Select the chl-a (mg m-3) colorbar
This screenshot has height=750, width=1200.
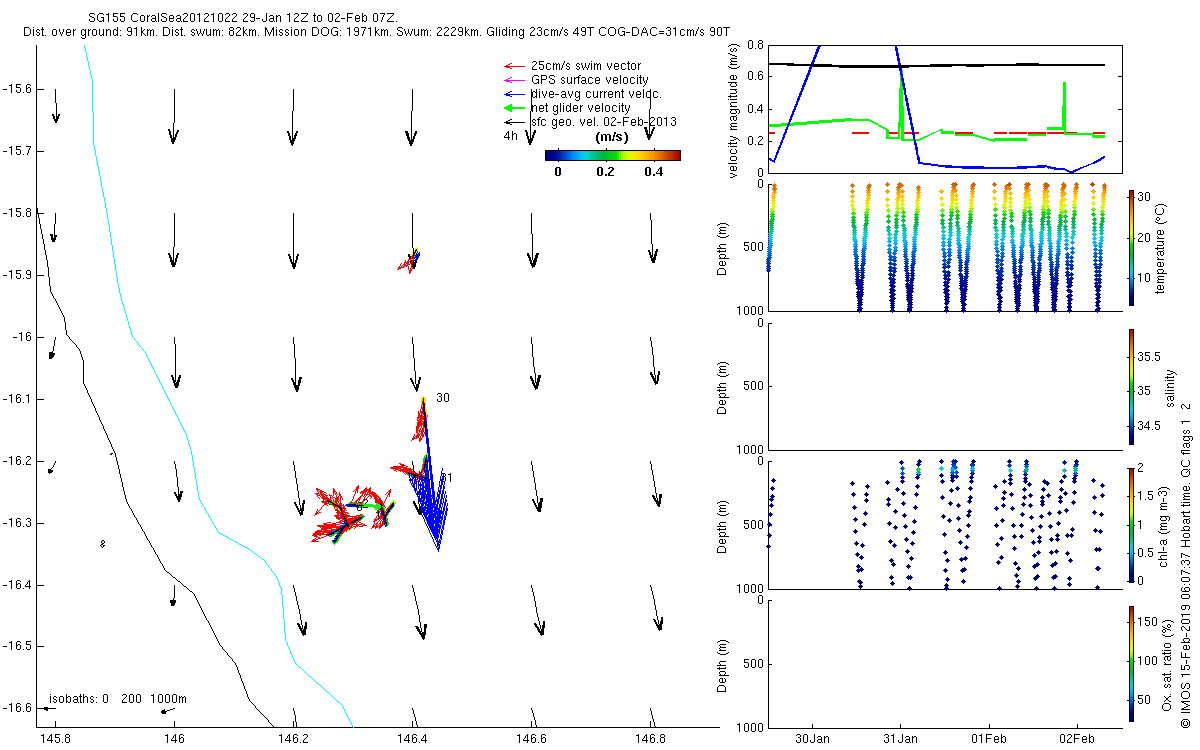[1131, 524]
